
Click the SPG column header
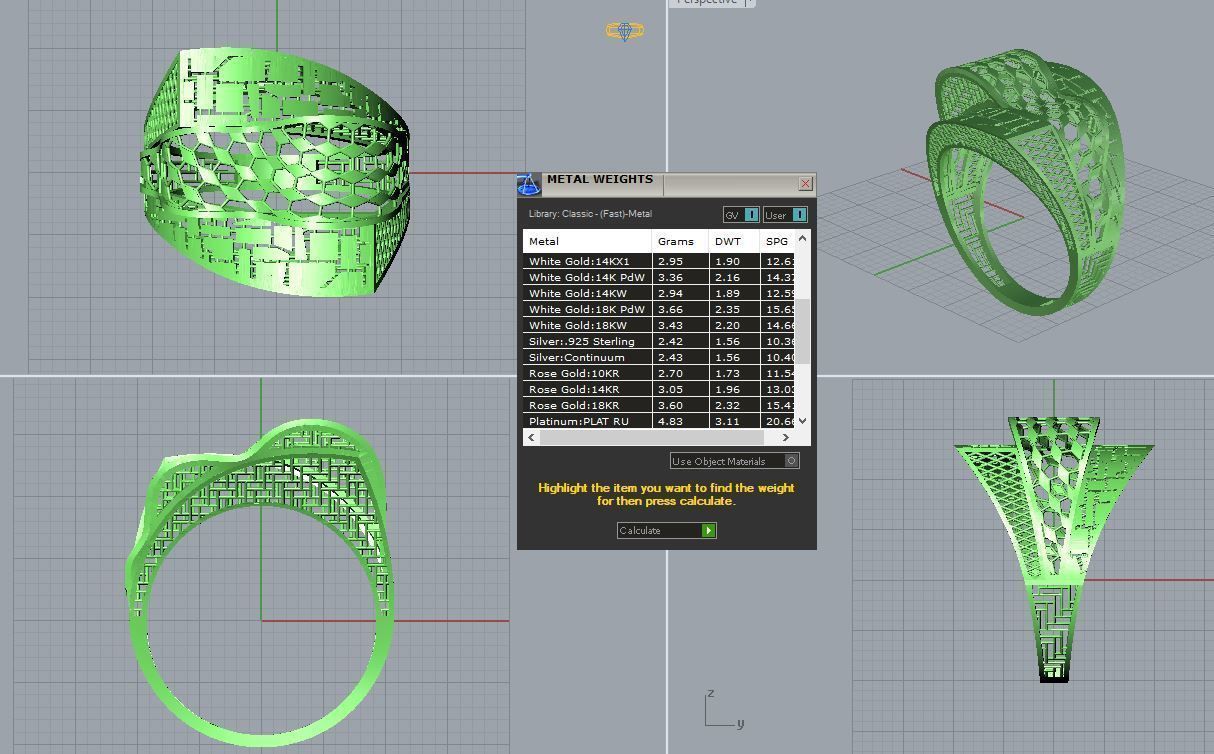click(777, 241)
